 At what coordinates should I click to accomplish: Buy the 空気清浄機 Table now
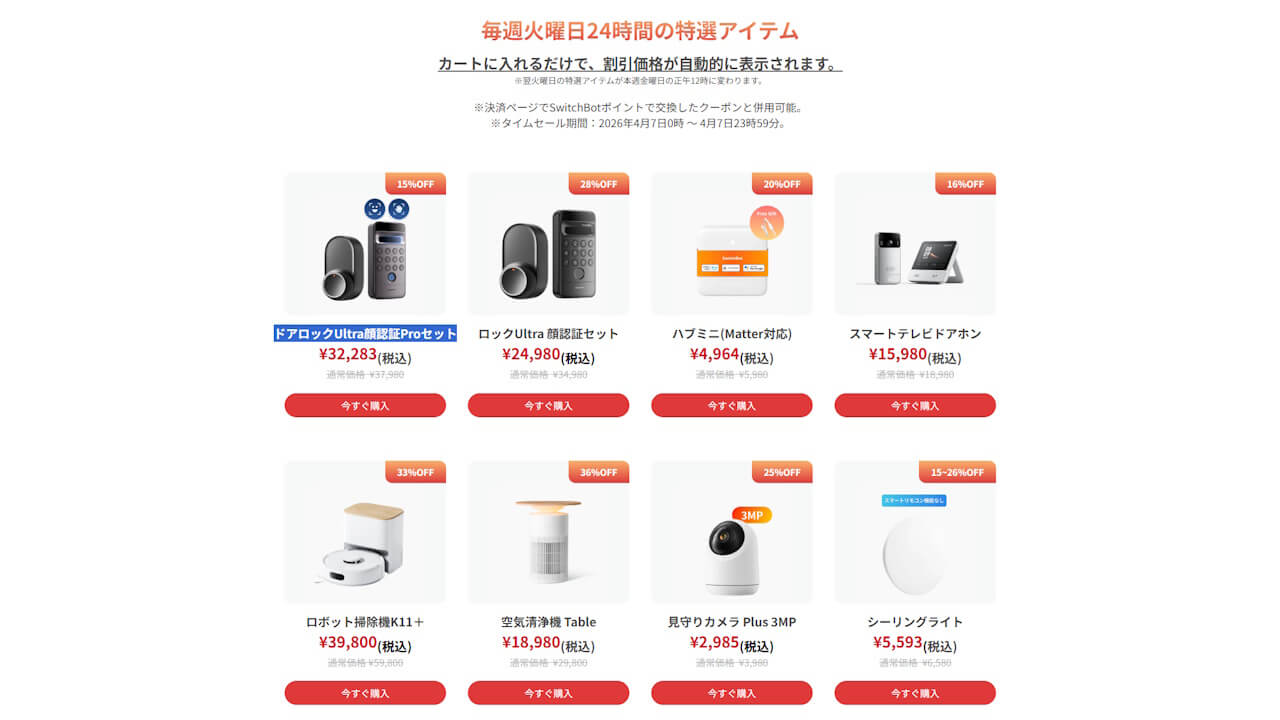(548, 693)
